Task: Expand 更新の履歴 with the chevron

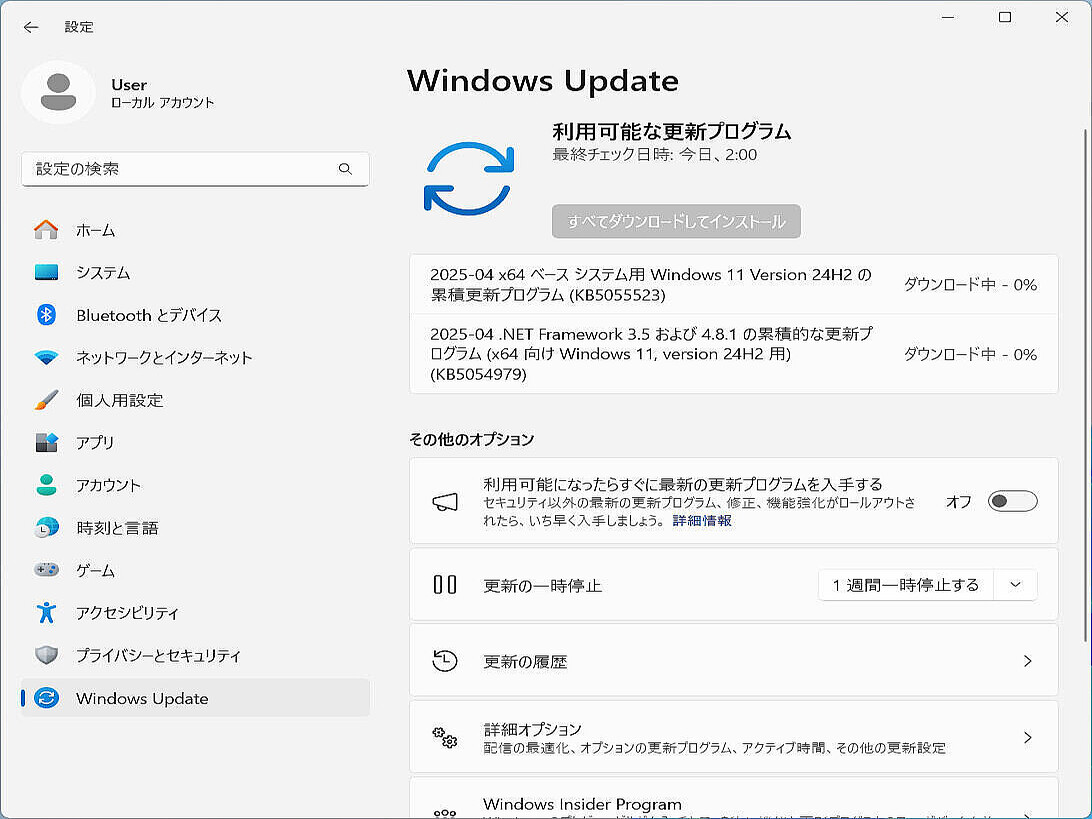Action: [1027, 661]
